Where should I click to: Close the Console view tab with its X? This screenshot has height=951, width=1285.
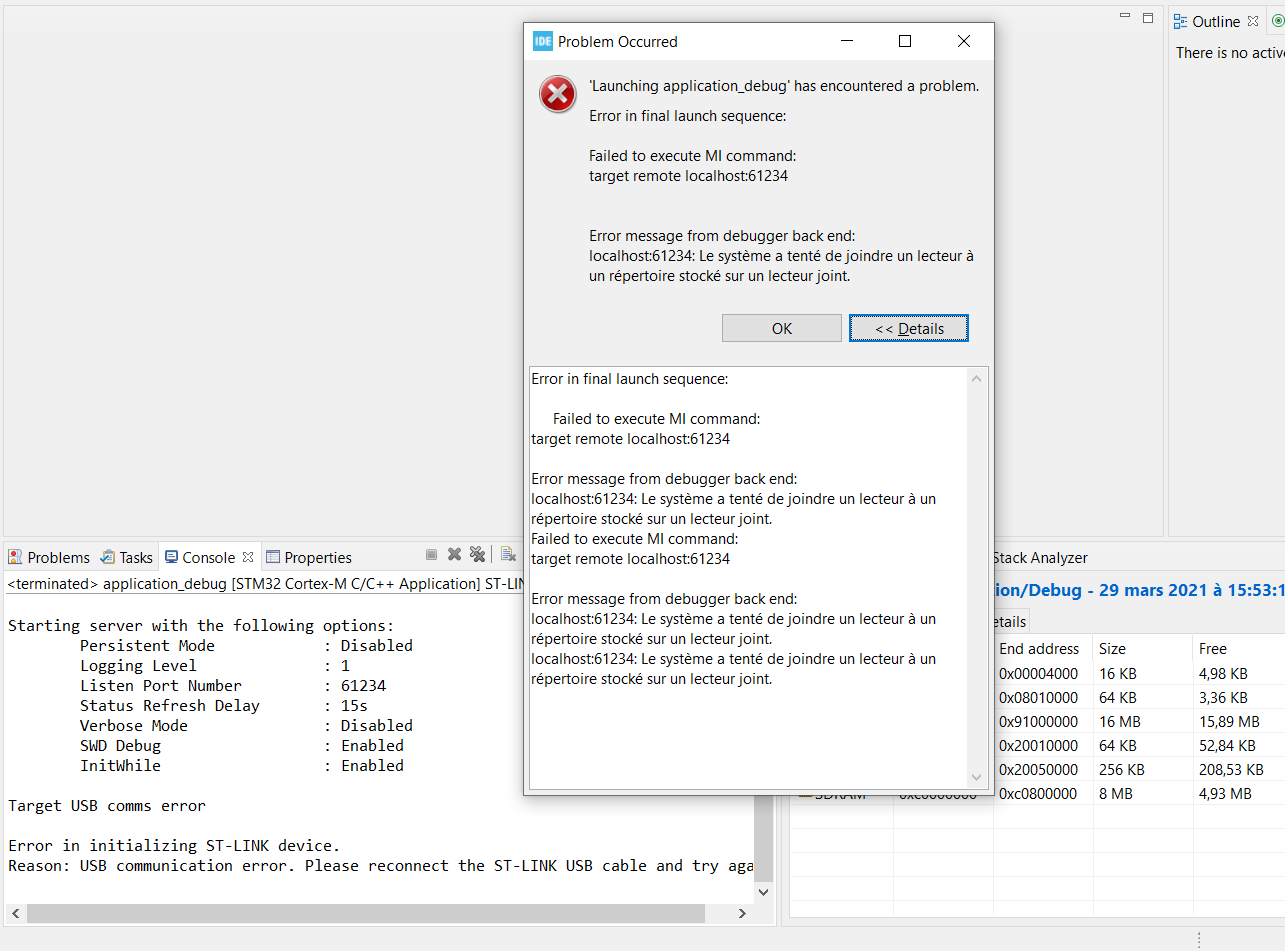tap(248, 557)
